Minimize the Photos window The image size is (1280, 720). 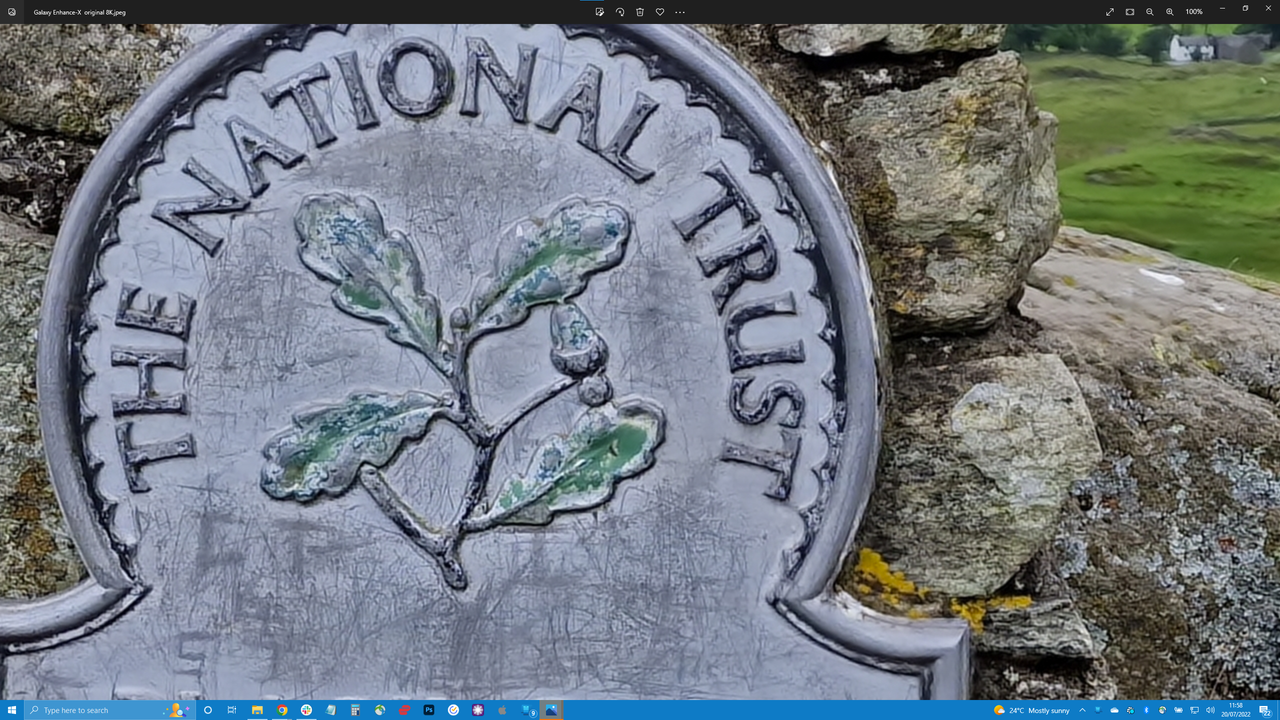[x=1222, y=10]
